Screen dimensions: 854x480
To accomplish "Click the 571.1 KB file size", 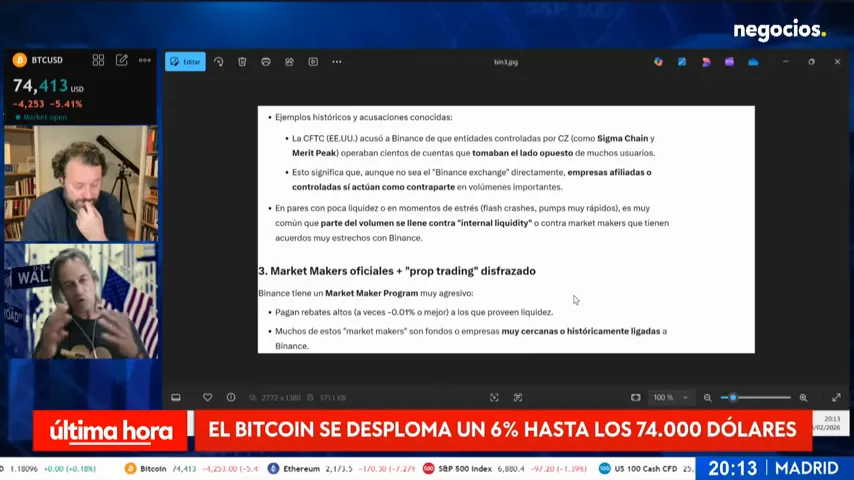I will click(x=333, y=398).
